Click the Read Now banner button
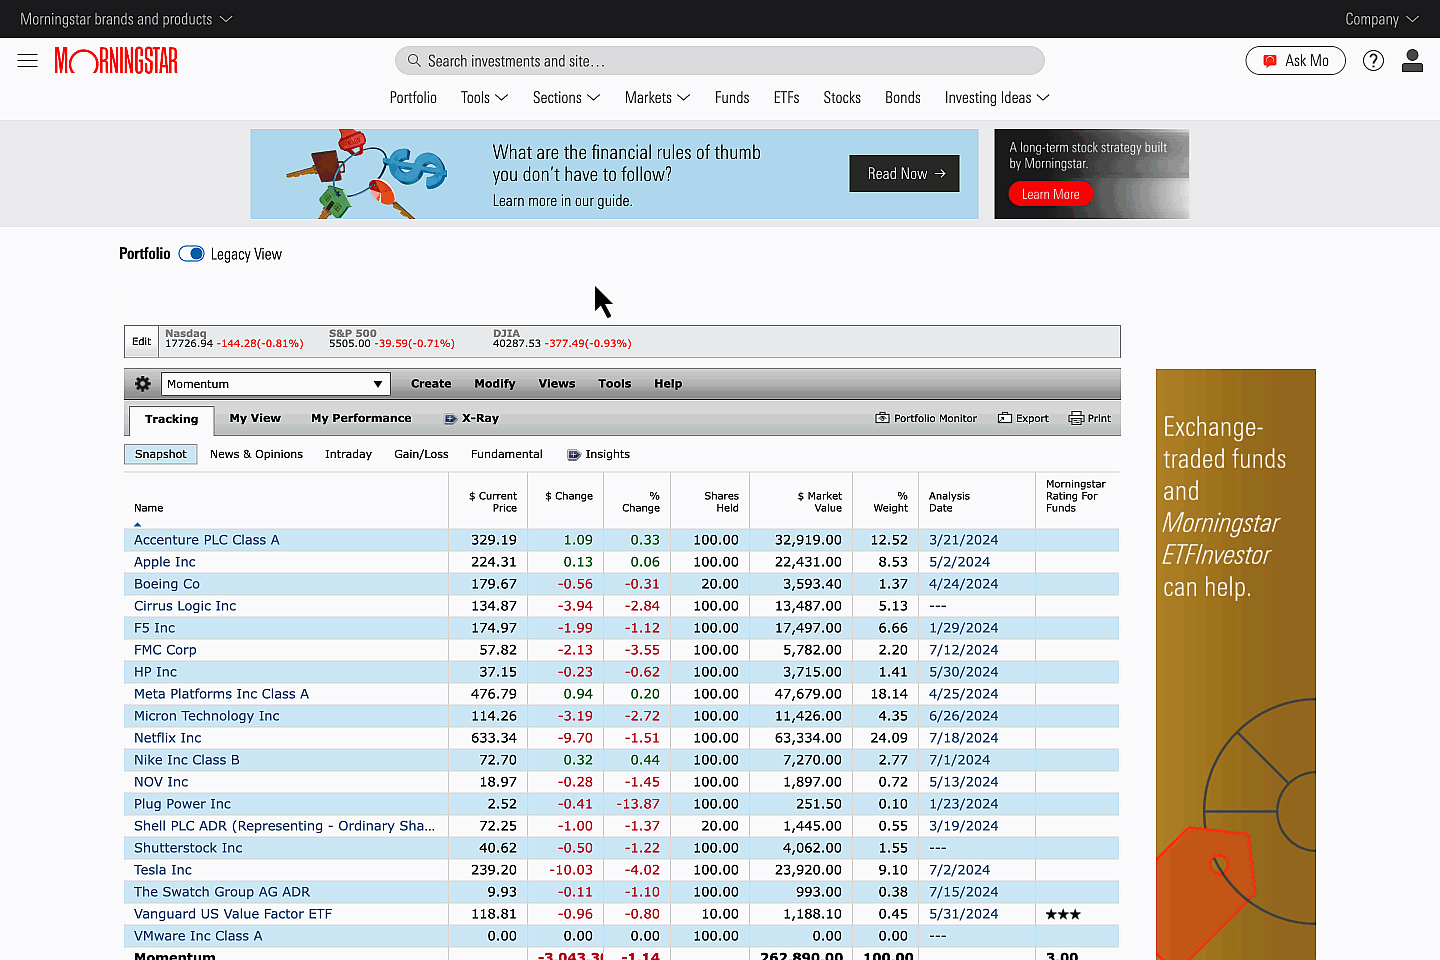The width and height of the screenshot is (1440, 960). (904, 174)
